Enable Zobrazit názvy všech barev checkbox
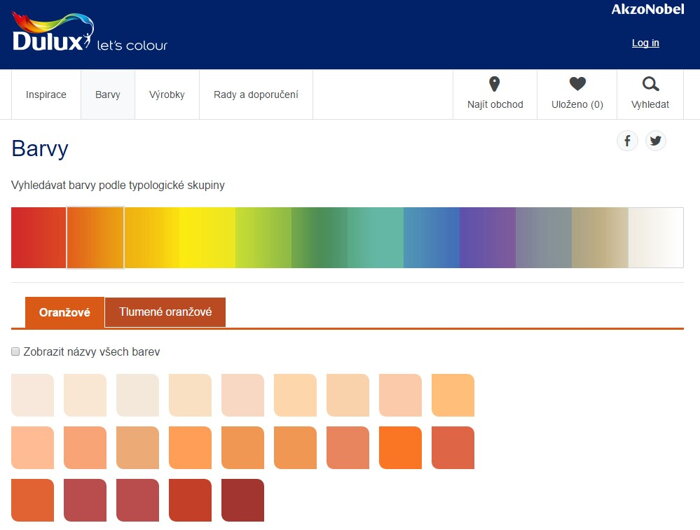The image size is (700, 530). [x=15, y=352]
